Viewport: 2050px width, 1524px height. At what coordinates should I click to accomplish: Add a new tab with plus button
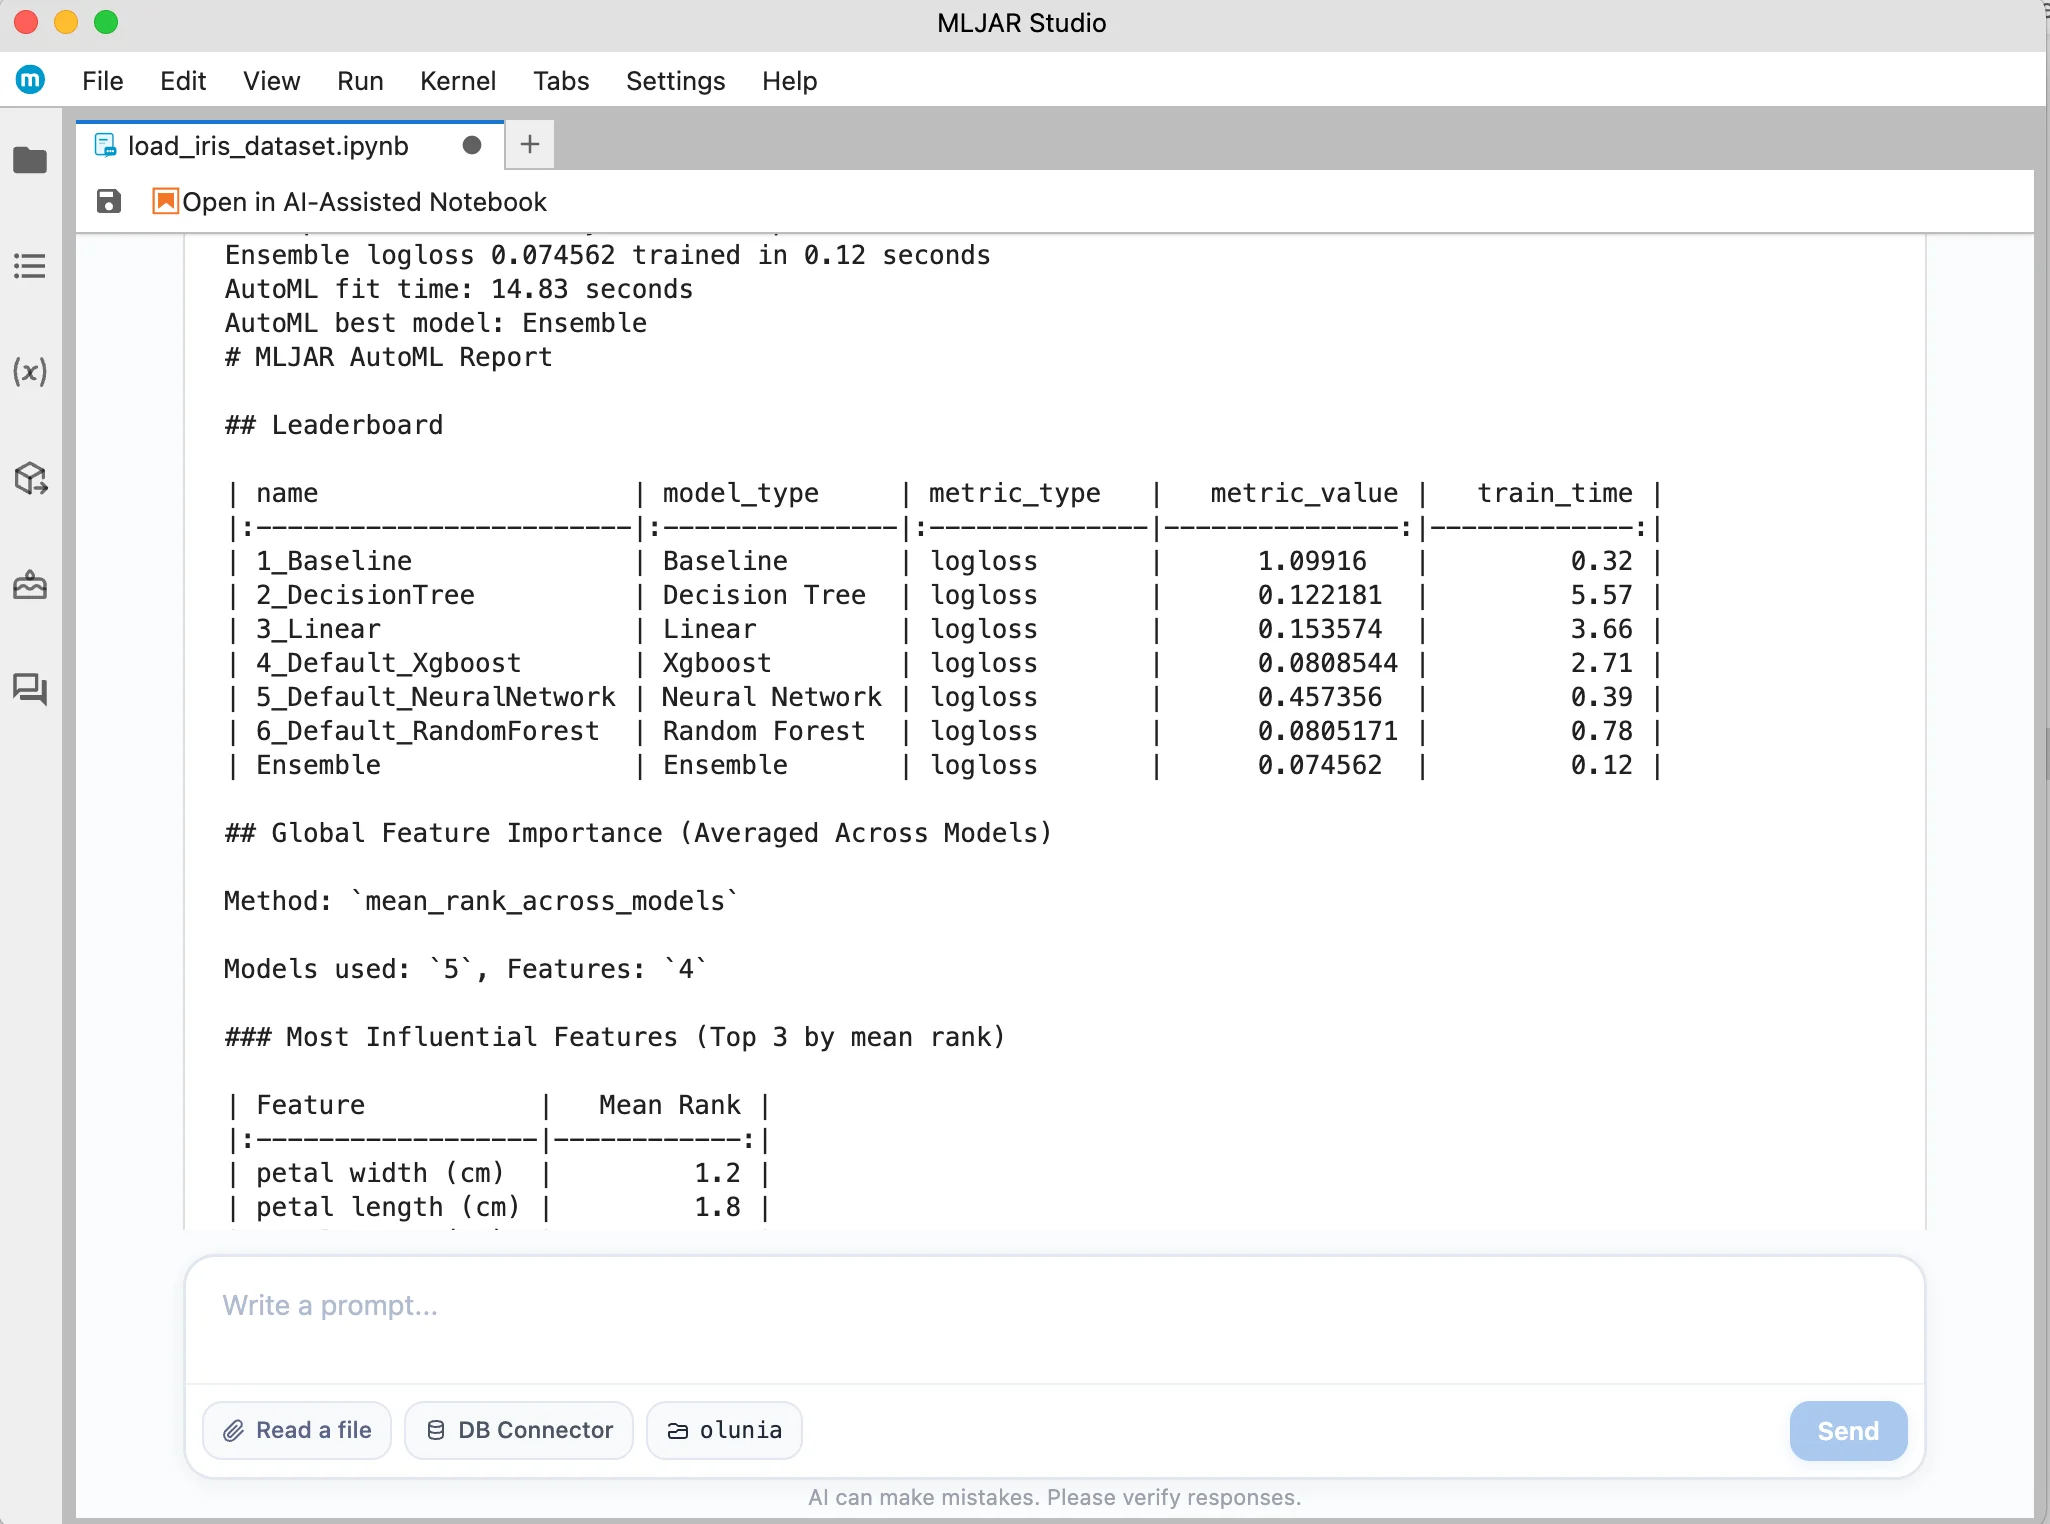tap(530, 145)
